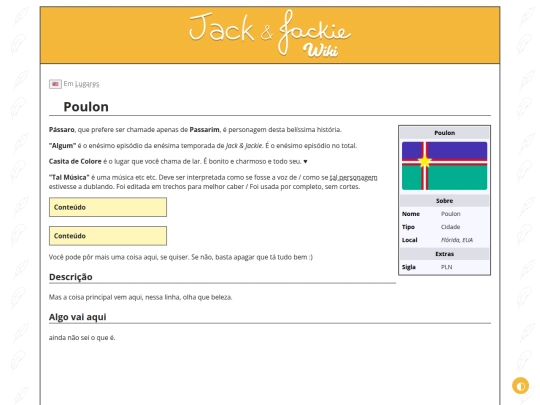Click the Sobre header in the infobox
This screenshot has height=405, width=540.
tap(444, 201)
